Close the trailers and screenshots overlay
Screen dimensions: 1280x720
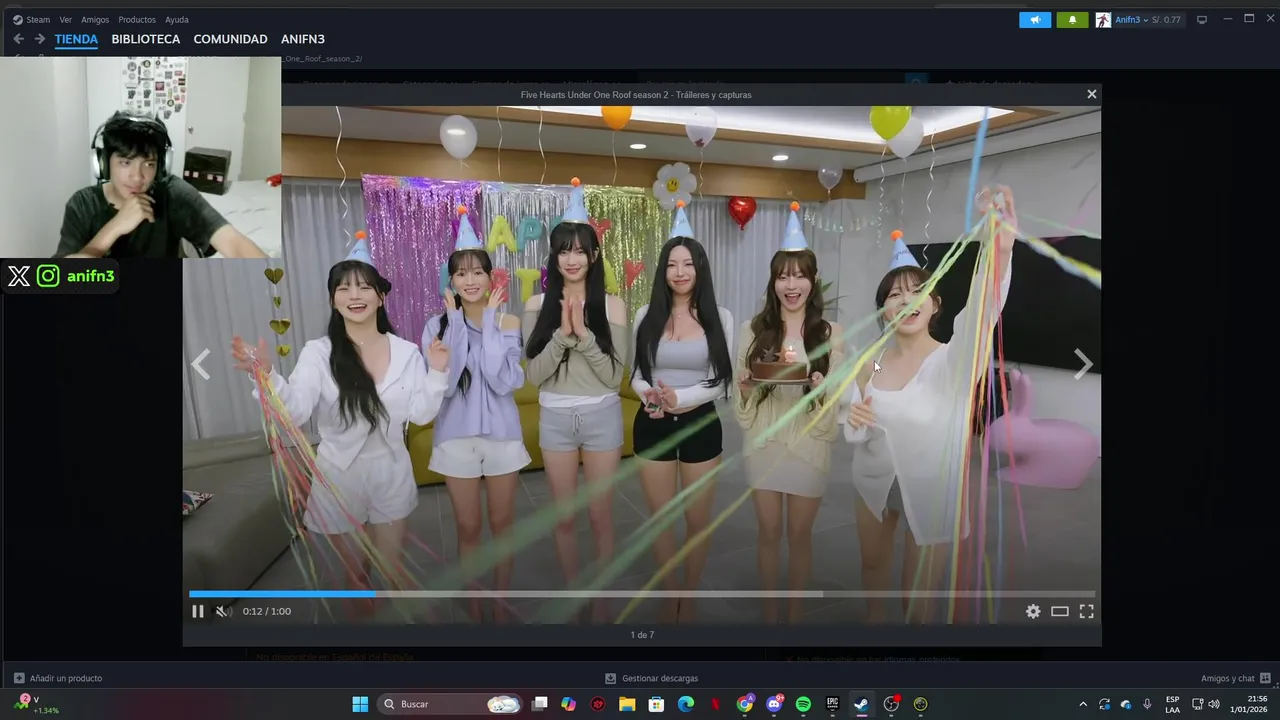tap(1092, 94)
